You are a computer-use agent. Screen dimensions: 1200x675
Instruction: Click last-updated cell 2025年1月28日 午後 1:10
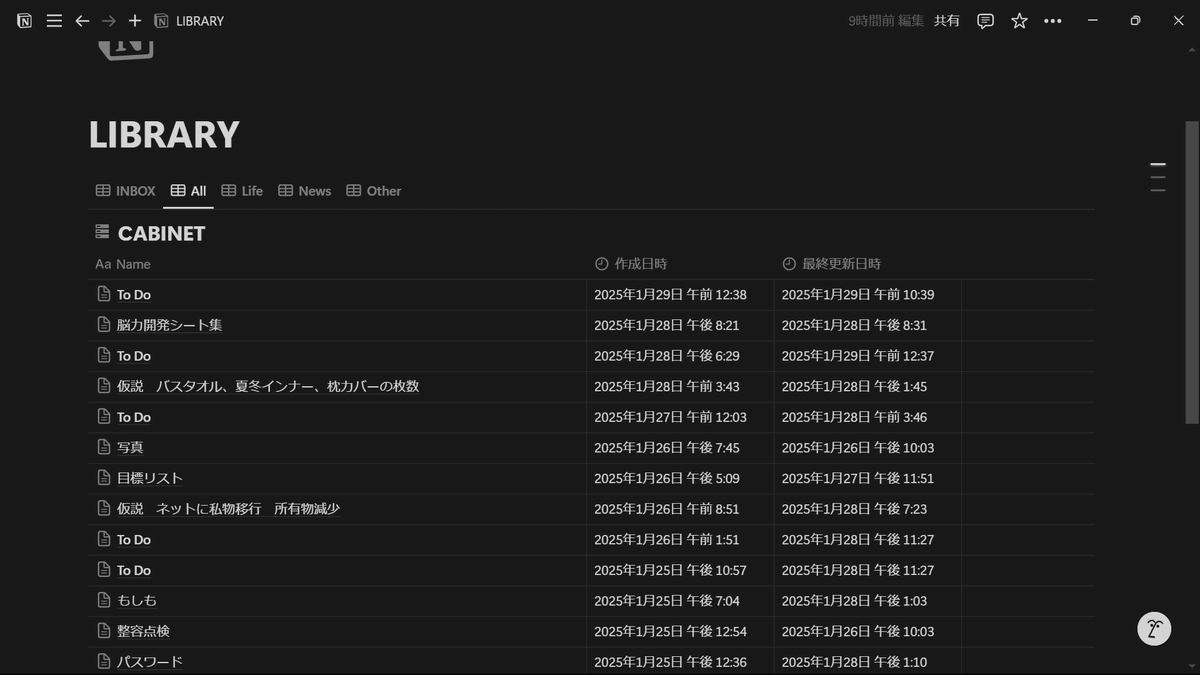tap(854, 661)
